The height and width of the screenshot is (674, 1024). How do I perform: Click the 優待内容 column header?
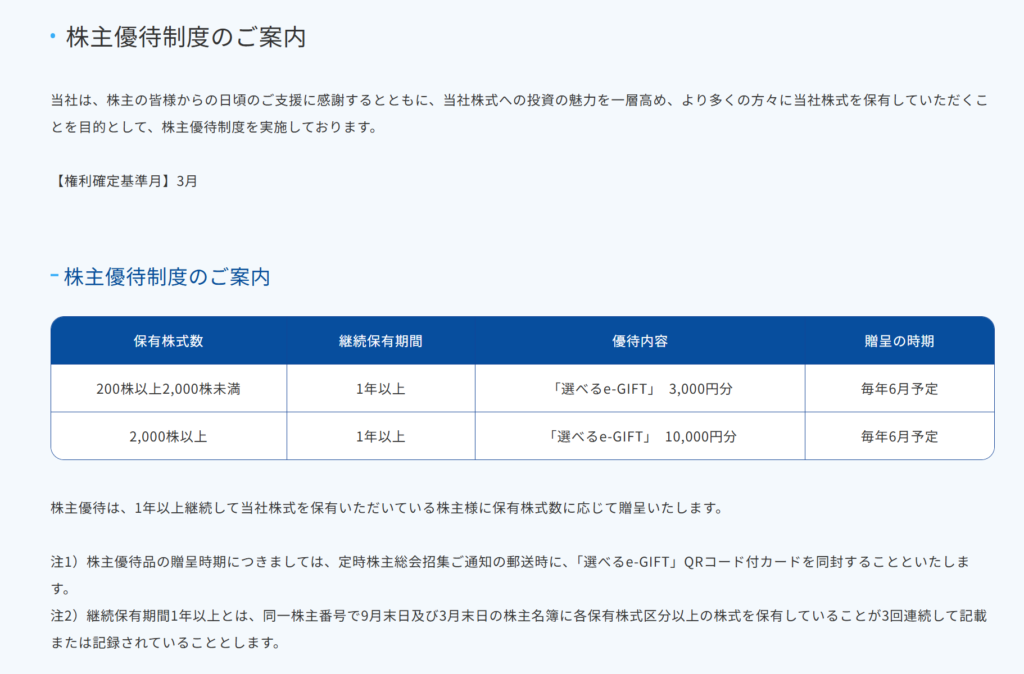point(639,341)
